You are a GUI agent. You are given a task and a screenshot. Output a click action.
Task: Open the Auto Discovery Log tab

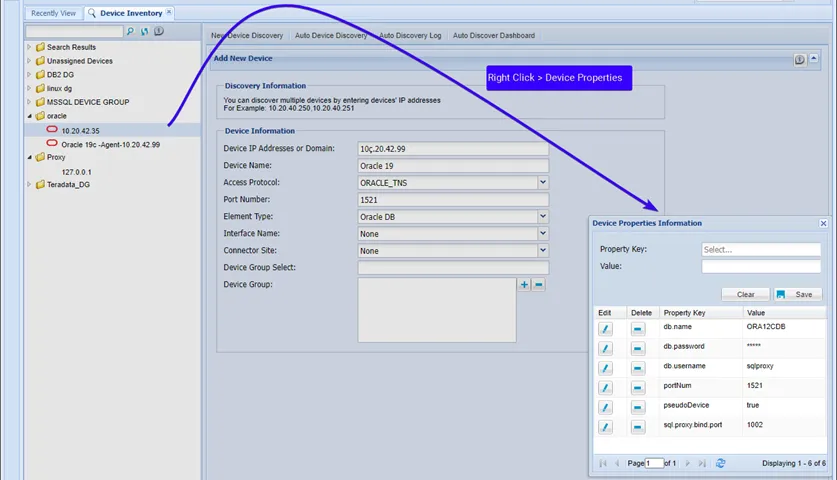coord(410,36)
